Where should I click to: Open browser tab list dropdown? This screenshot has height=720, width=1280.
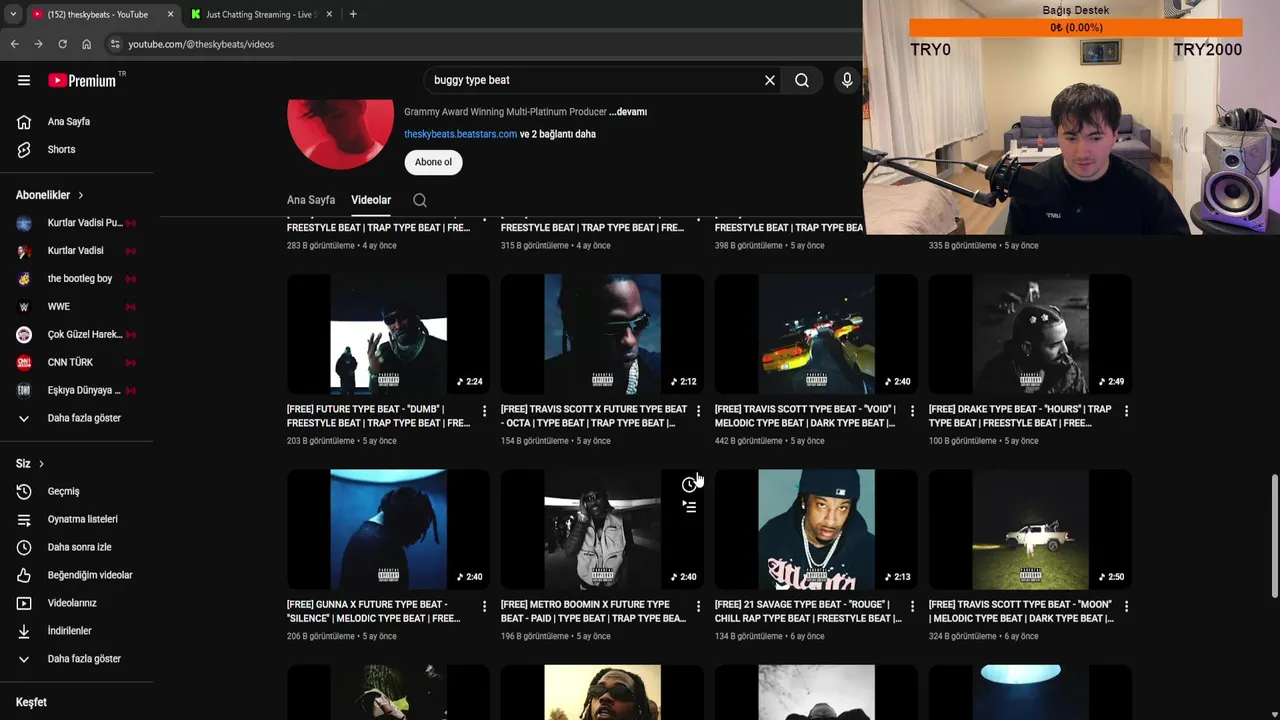pos(12,14)
